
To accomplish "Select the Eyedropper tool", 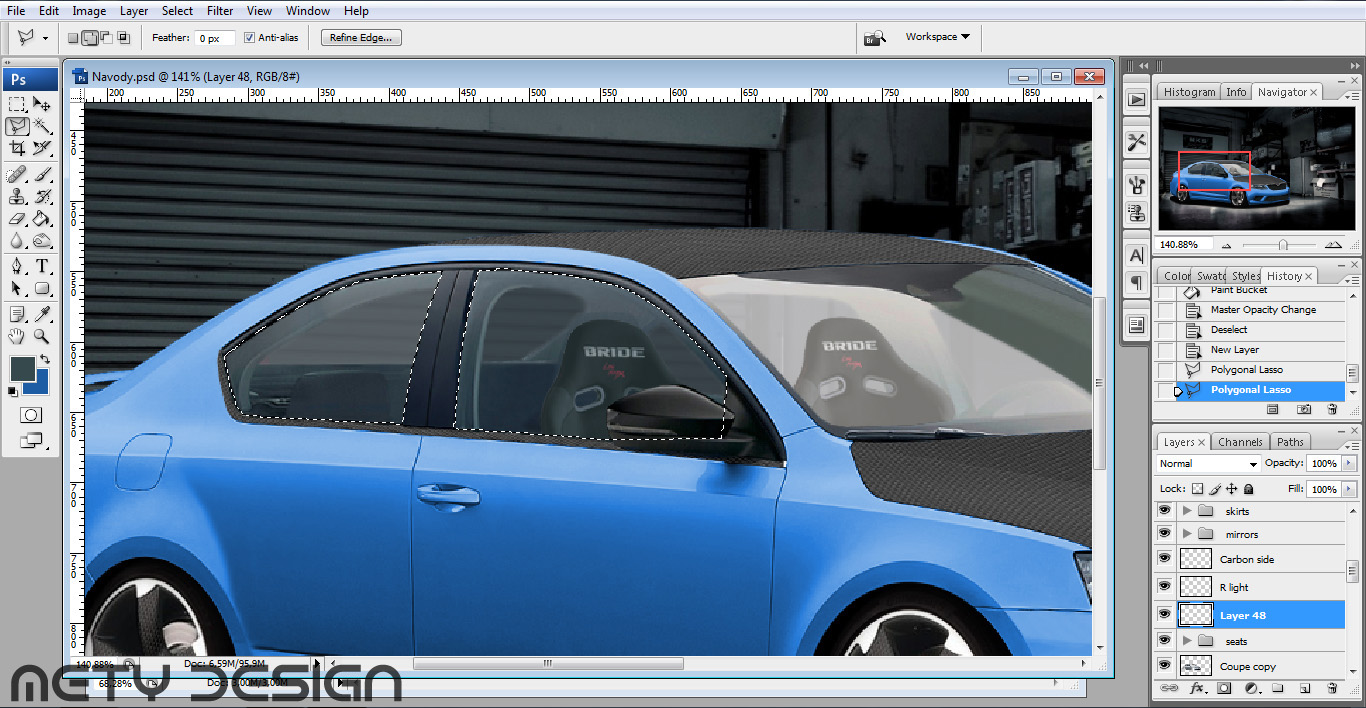I will 42,315.
